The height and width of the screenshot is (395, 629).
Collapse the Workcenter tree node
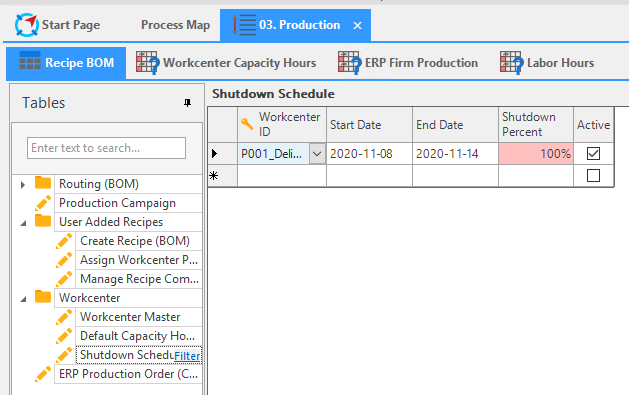[x=23, y=299]
